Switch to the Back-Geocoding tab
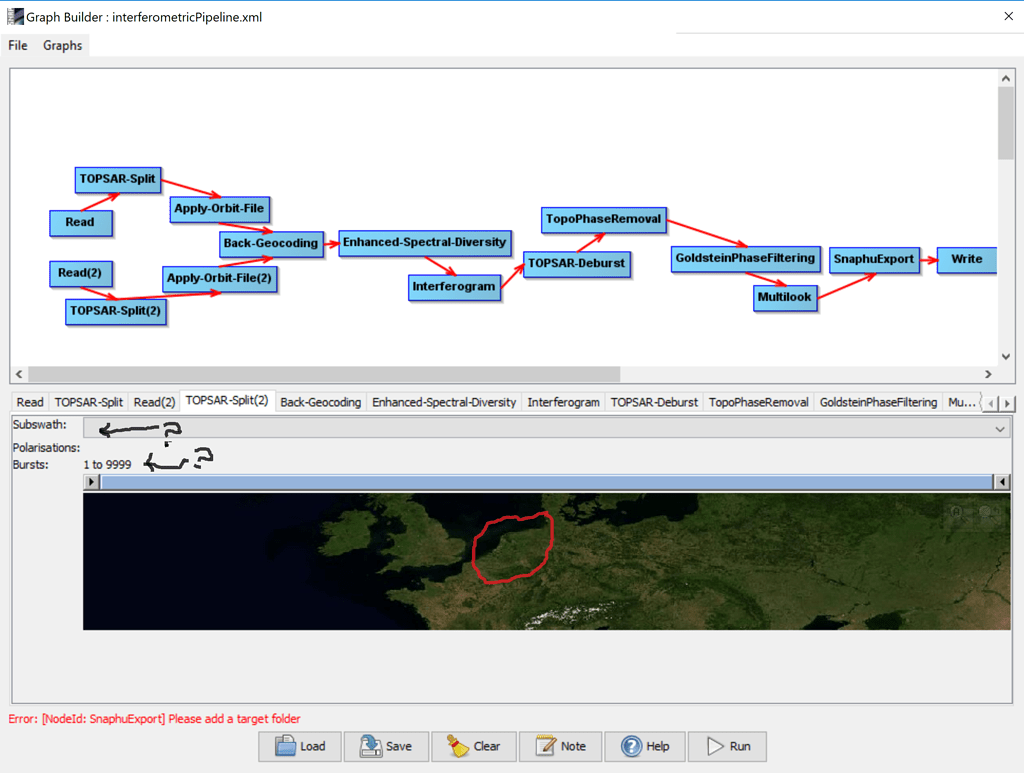Viewport: 1024px width, 773px height. [321, 401]
